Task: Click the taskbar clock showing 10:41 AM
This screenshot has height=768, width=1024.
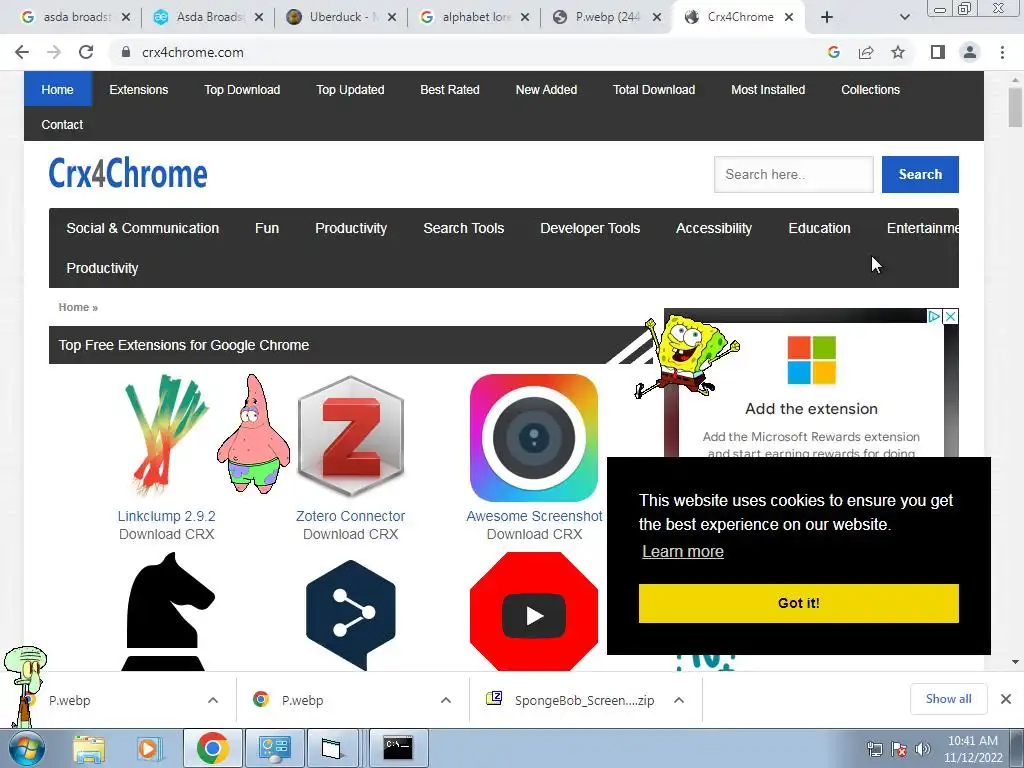Action: pyautogui.click(x=972, y=749)
